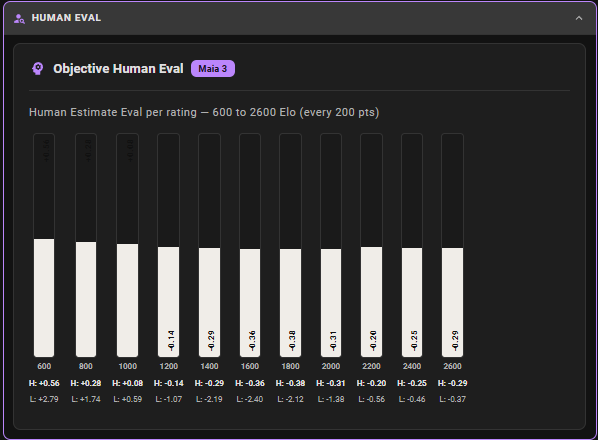
Task: Click the H: -0.31 value
Action: pyautogui.click(x=331, y=383)
